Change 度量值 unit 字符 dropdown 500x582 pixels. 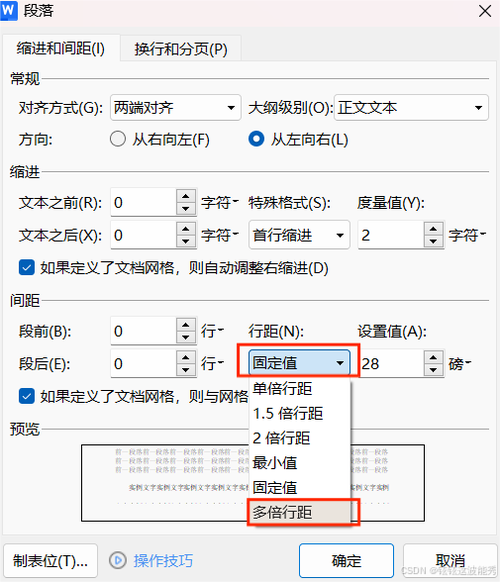(467, 235)
